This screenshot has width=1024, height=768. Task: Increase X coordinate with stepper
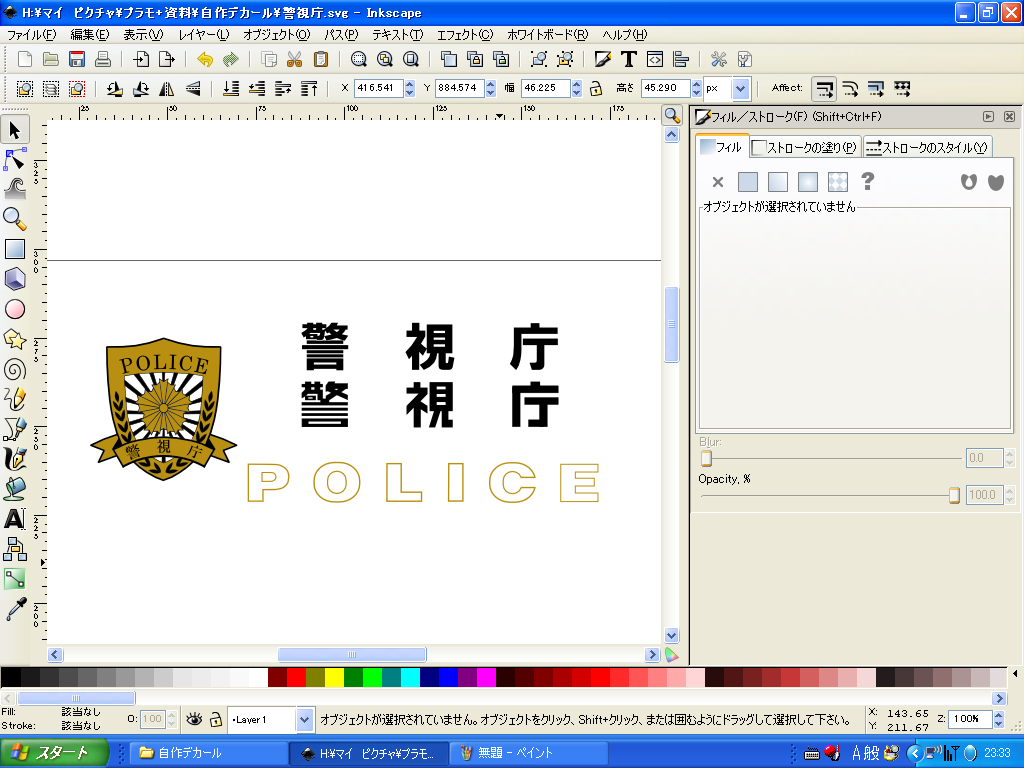(x=409, y=84)
